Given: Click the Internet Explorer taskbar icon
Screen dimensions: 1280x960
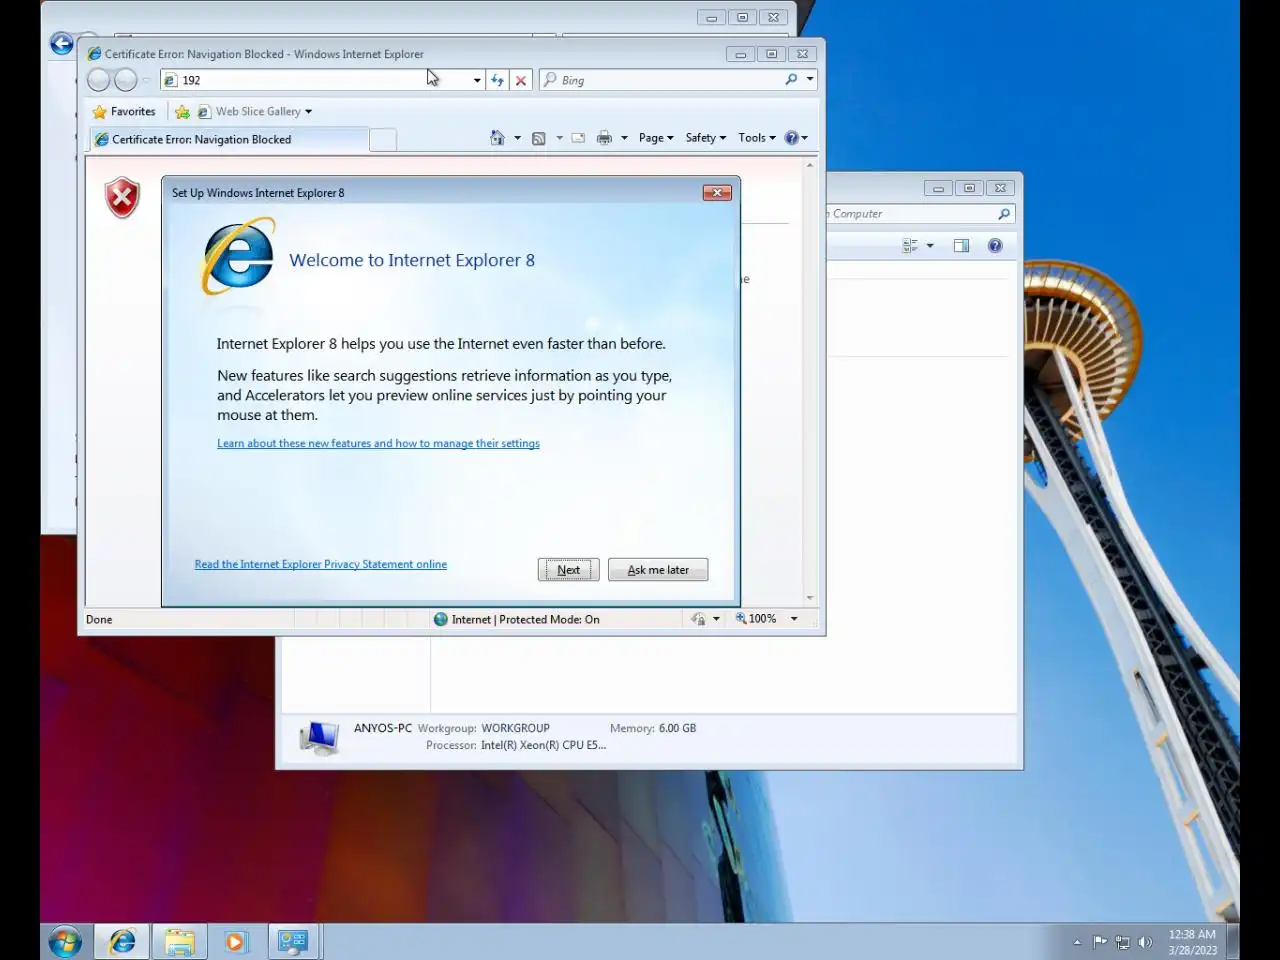Looking at the screenshot, I should pyautogui.click(x=122, y=941).
